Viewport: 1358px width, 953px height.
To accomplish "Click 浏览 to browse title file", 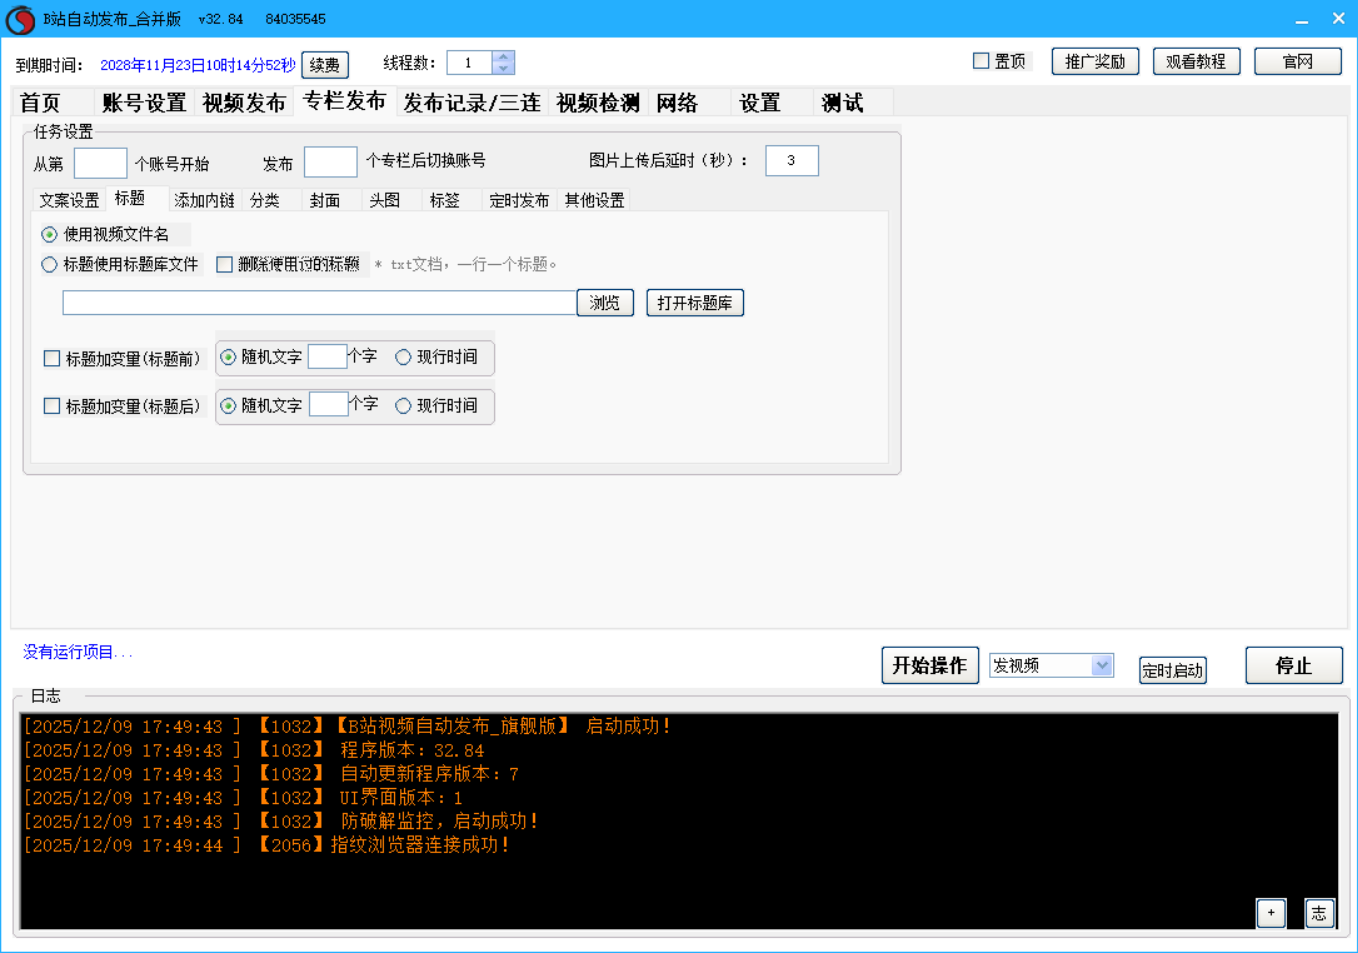I will (605, 303).
